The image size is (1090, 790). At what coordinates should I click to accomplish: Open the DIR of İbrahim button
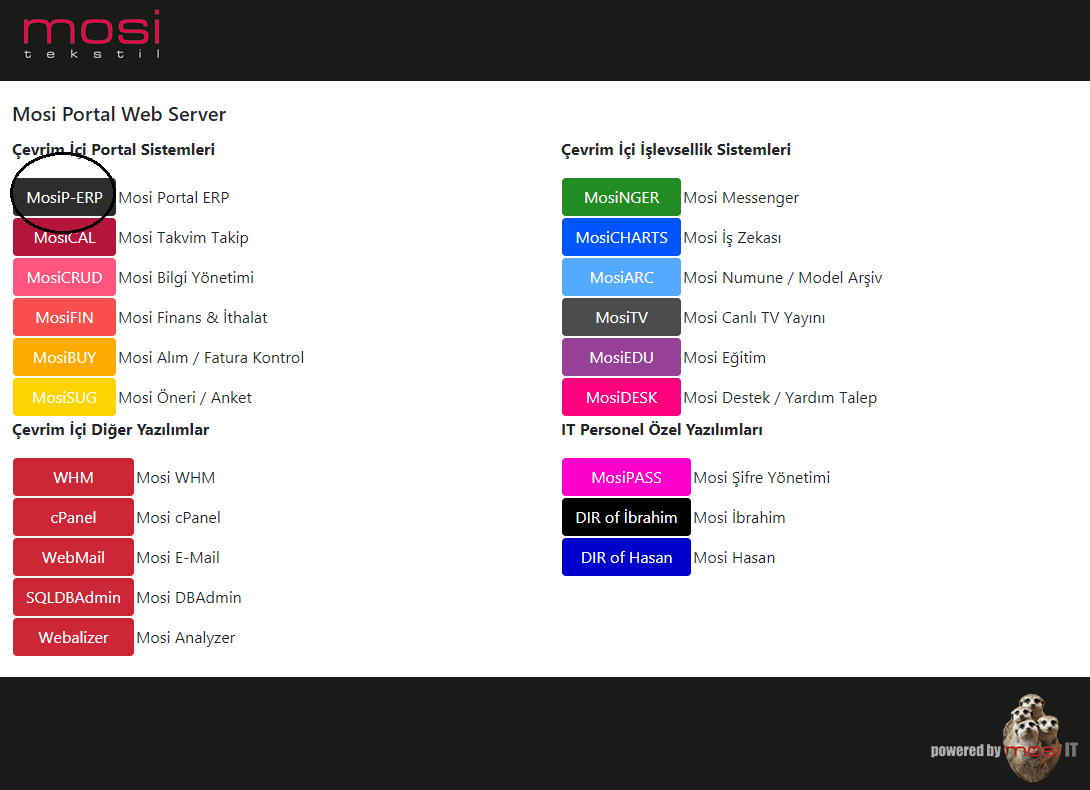(626, 517)
